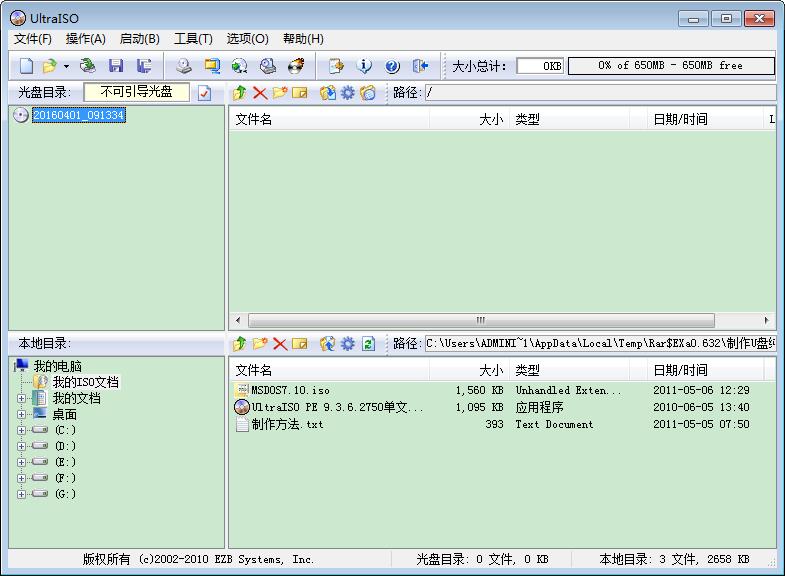Open the 选项(O) menu
Image resolution: width=785 pixels, height=576 pixels.
click(x=247, y=39)
